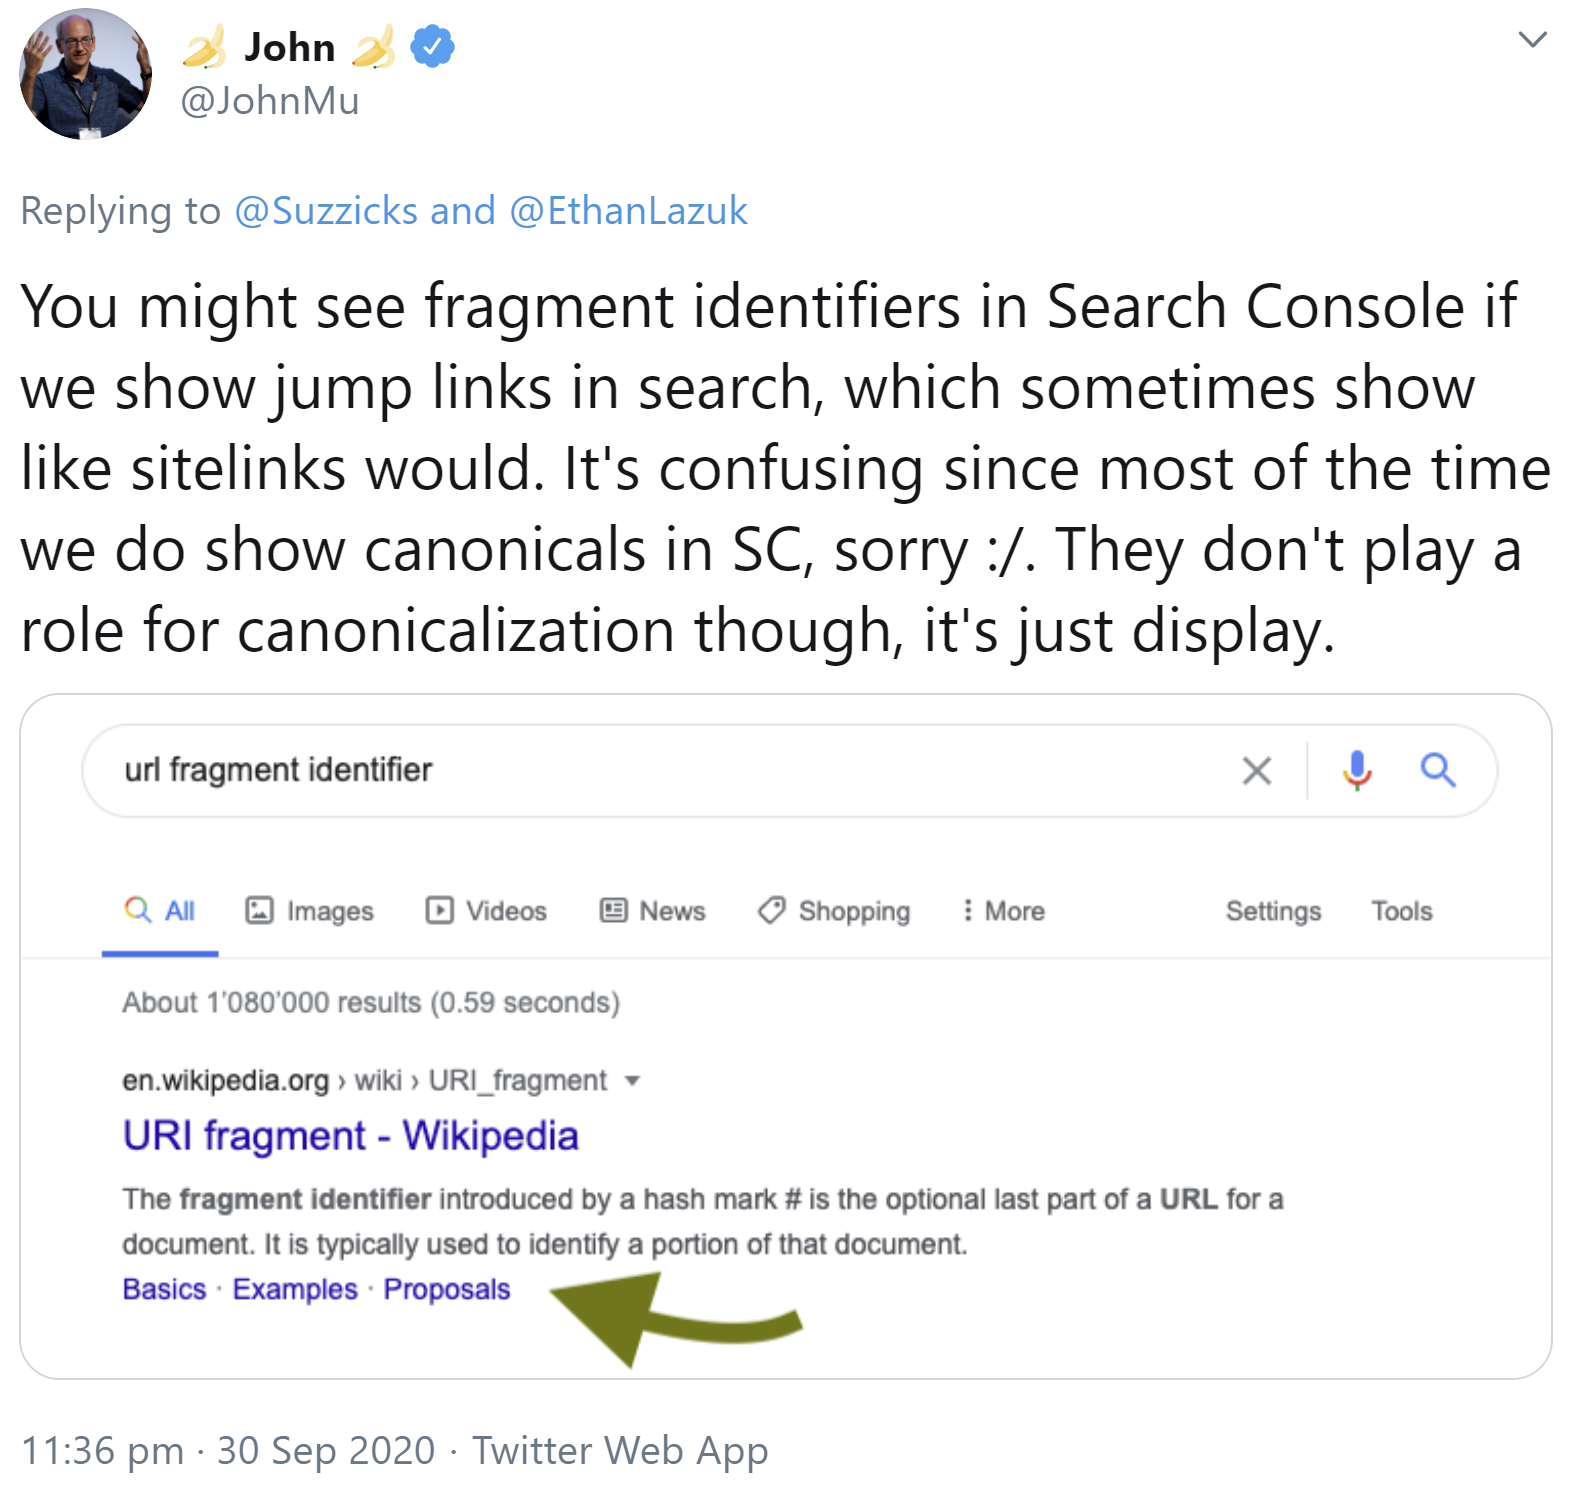Select the Images search tab icon
Screen dimensions: 1577x1493
[259, 911]
